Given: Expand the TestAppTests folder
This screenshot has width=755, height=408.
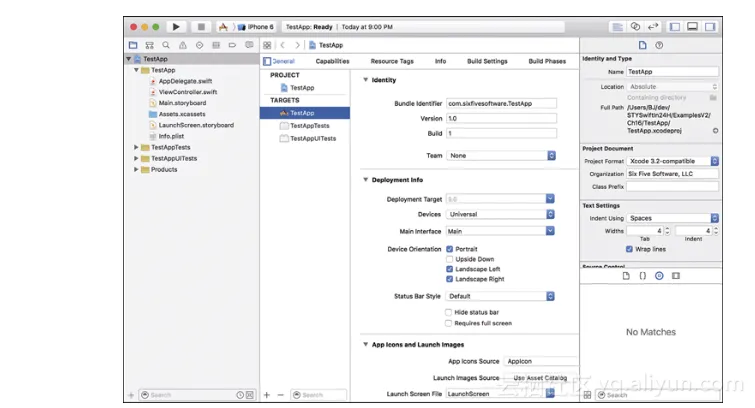Looking at the screenshot, I should pos(136,147).
